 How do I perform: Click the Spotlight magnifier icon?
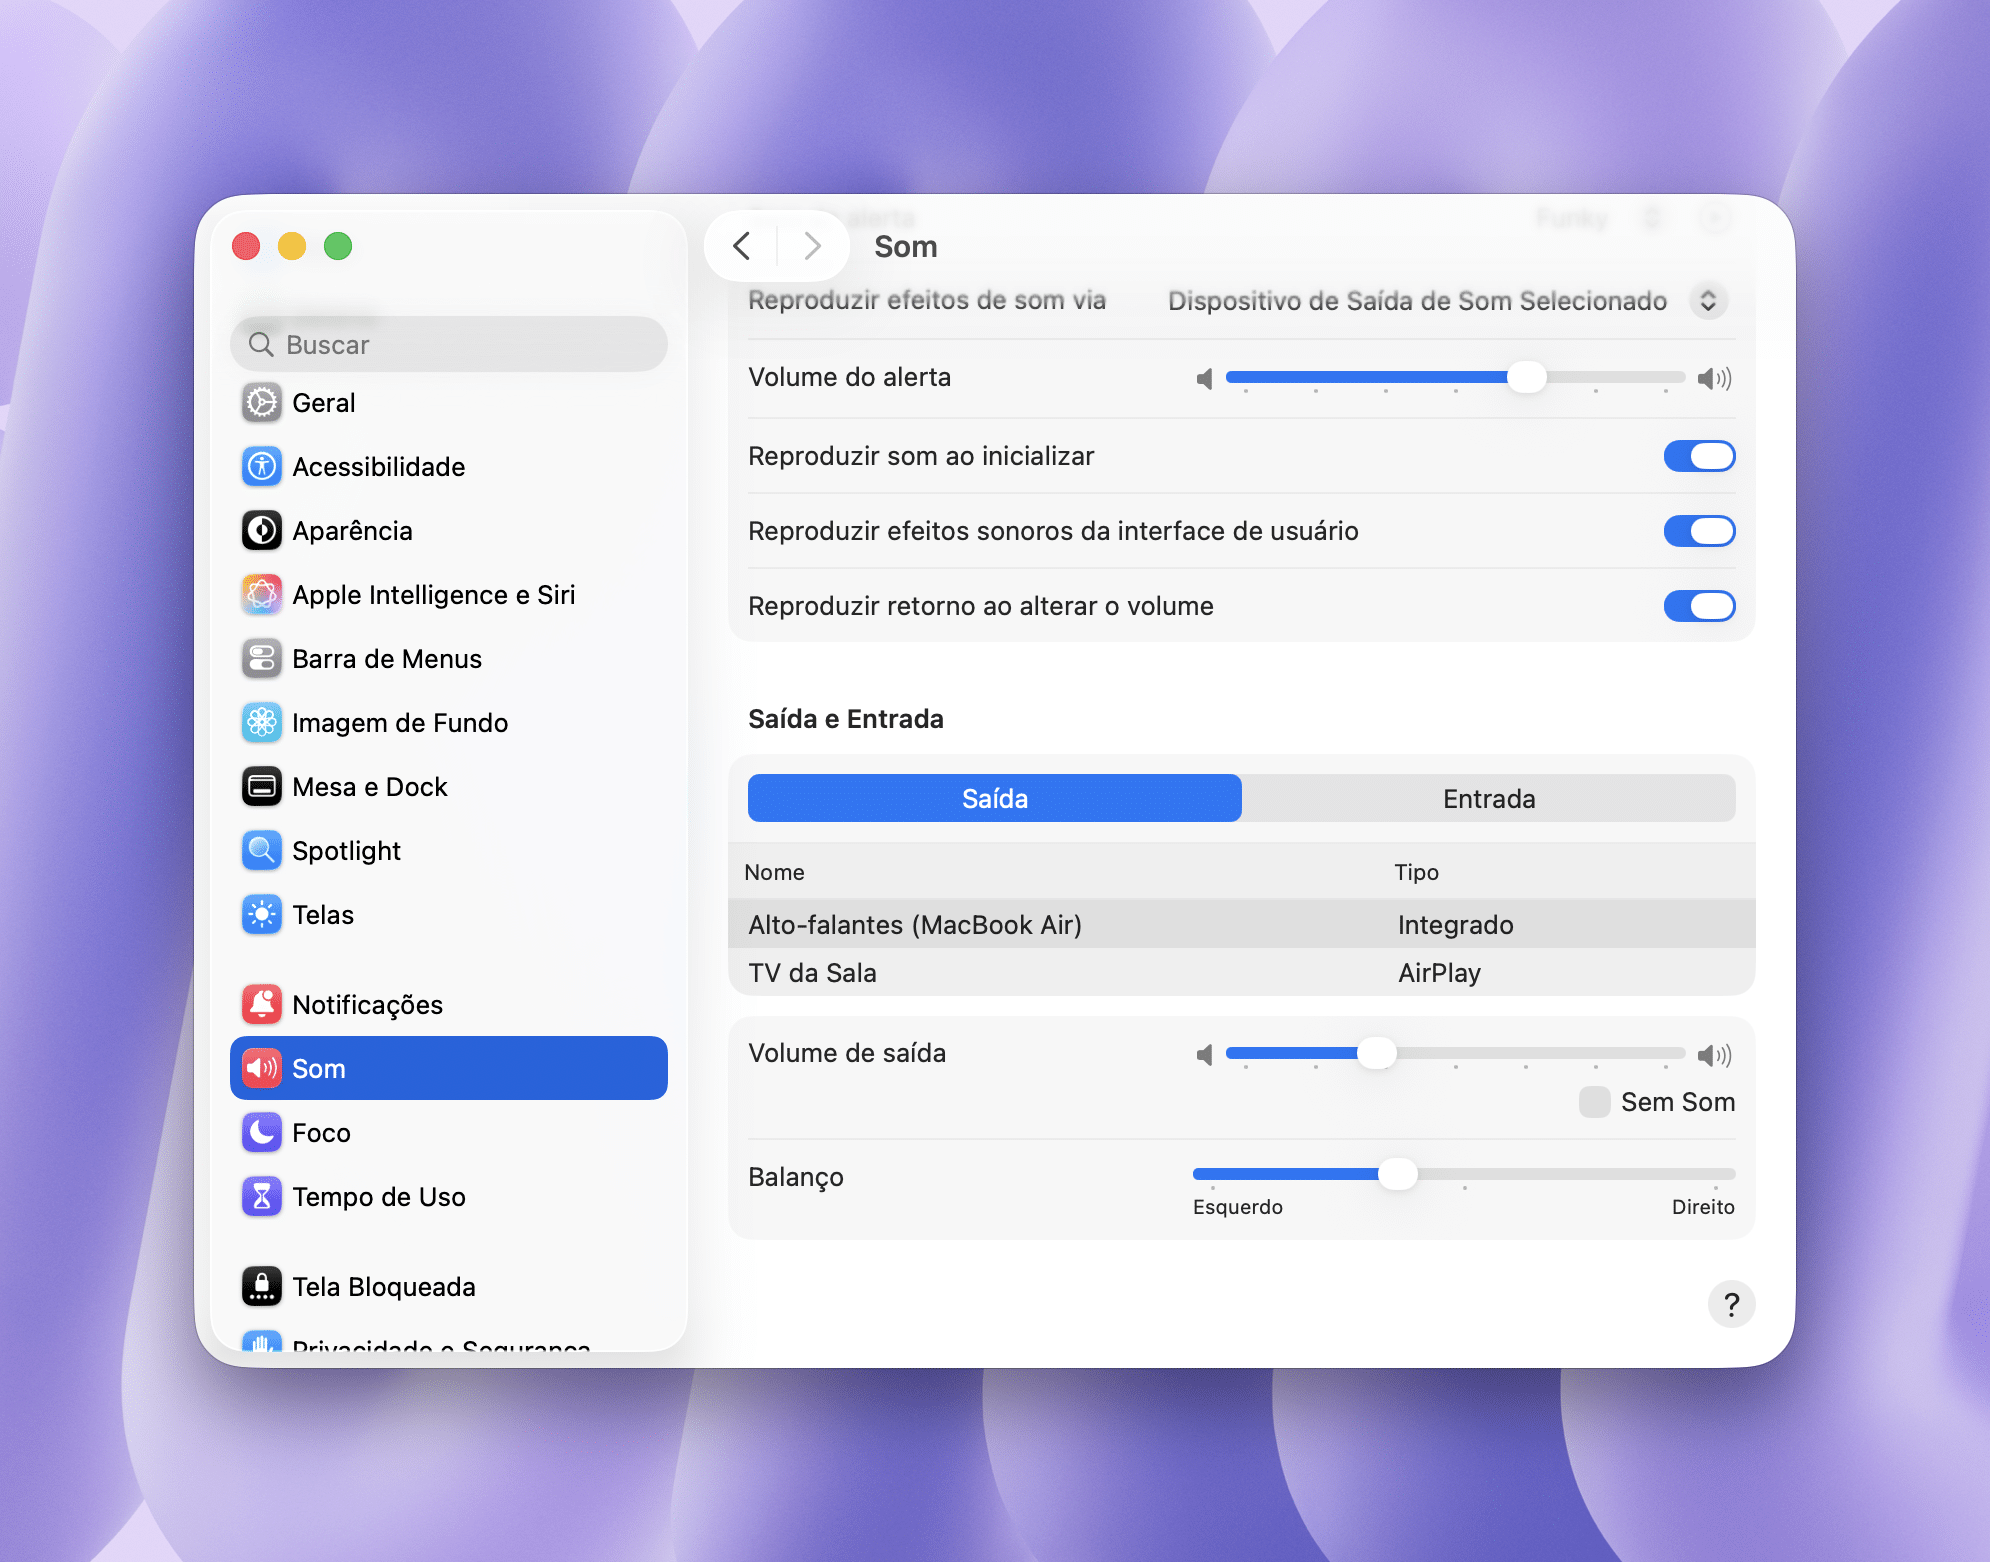pos(262,851)
